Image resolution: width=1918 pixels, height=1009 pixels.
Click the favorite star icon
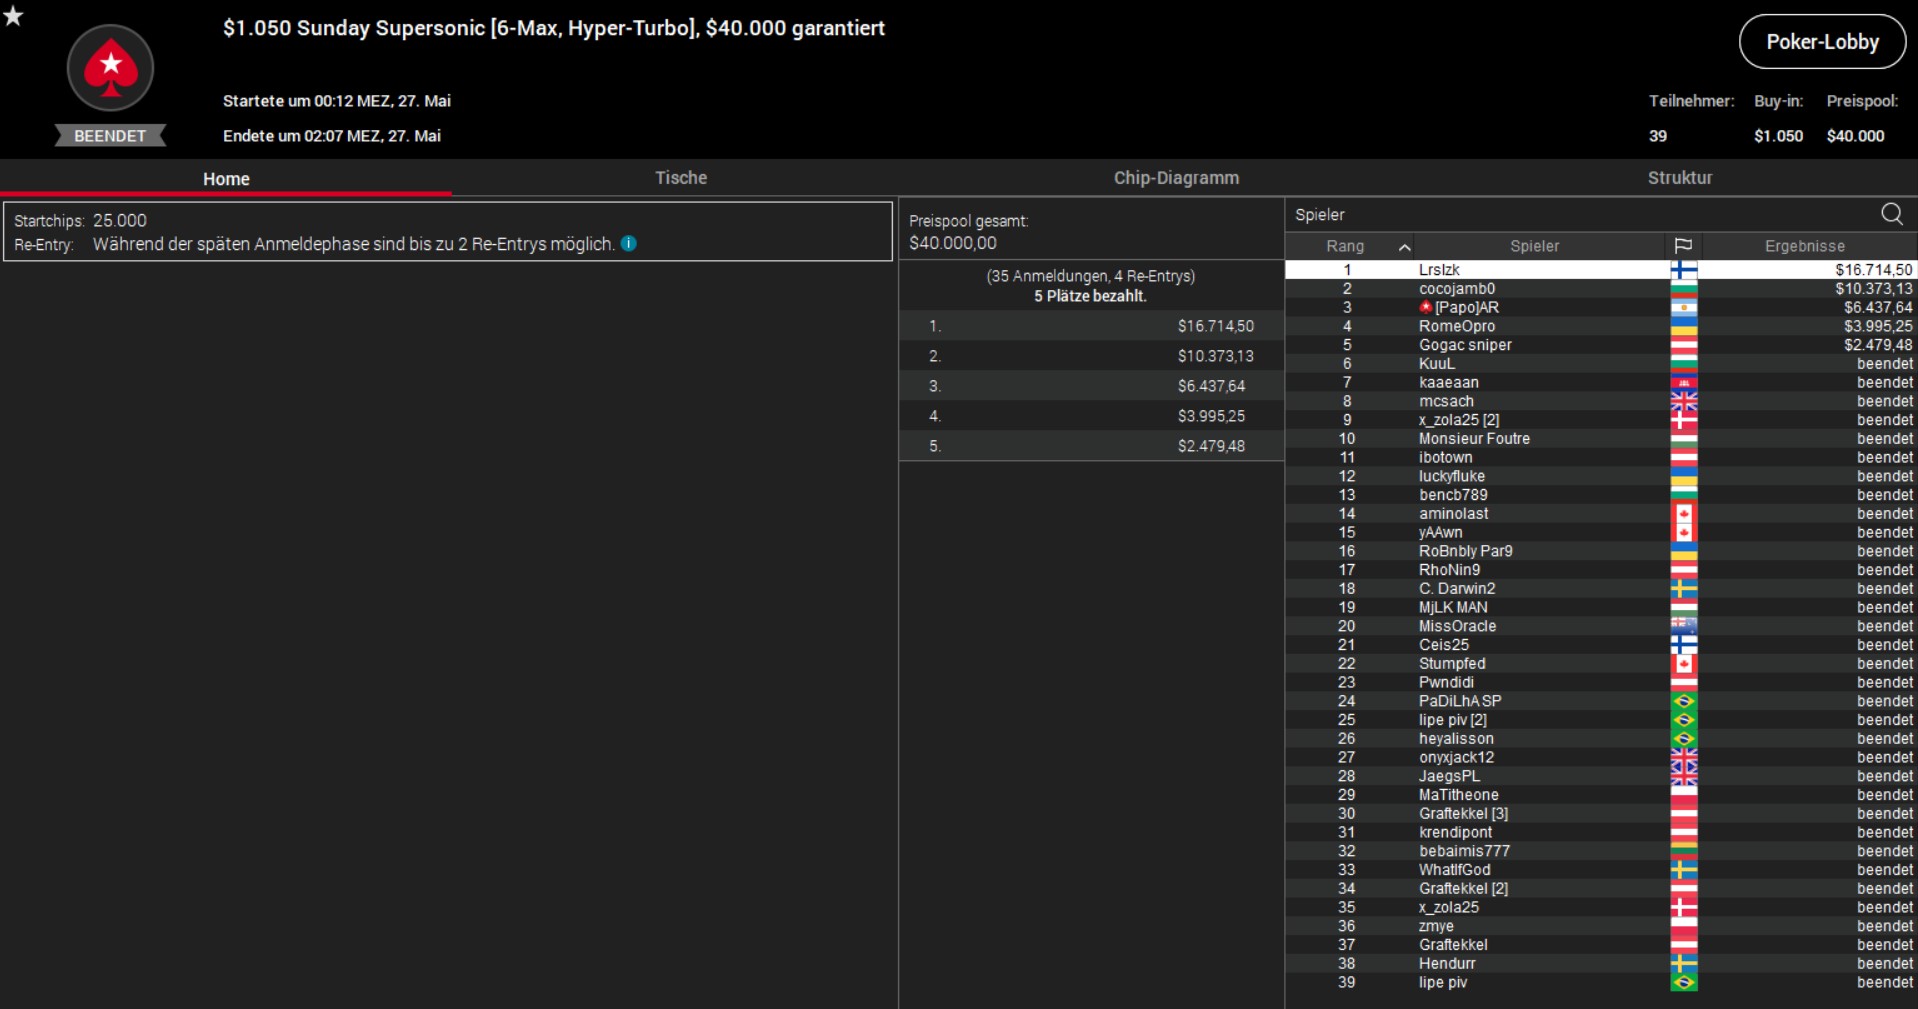13,15
